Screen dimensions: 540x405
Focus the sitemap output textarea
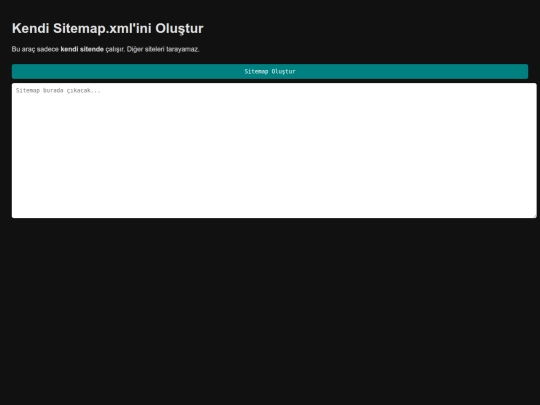click(x=274, y=150)
